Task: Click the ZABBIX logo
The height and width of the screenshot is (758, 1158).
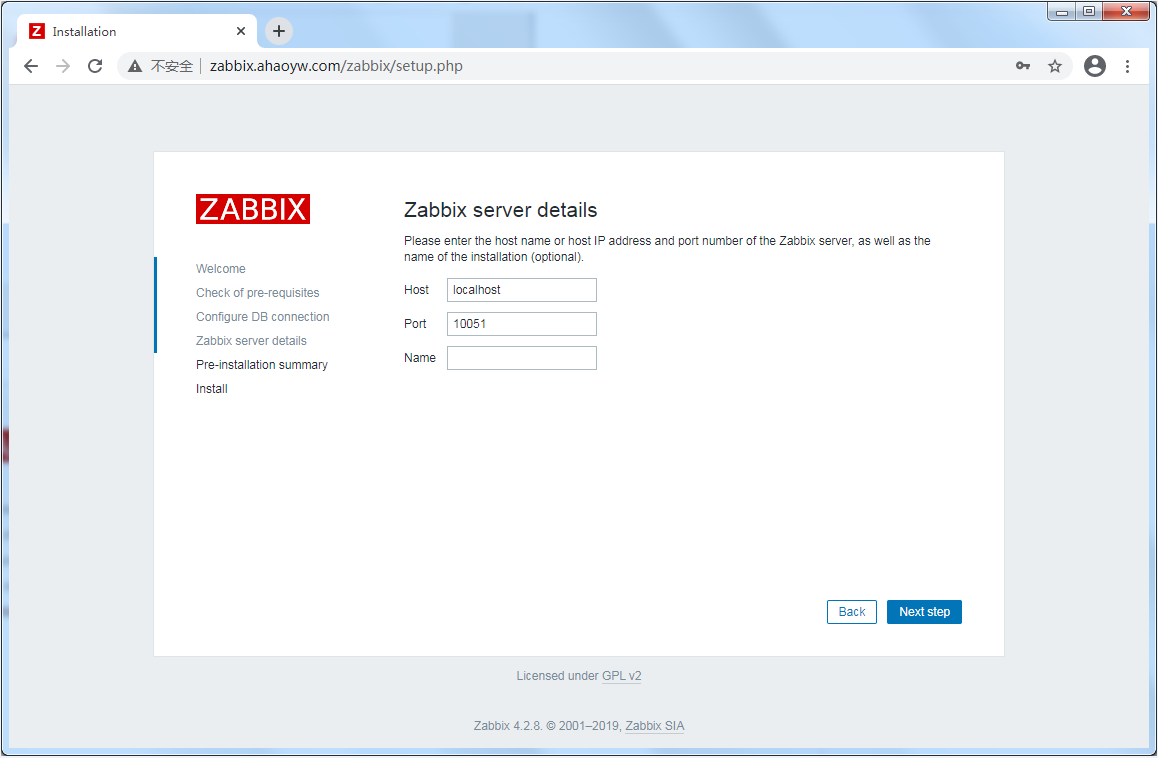Action: [x=253, y=209]
